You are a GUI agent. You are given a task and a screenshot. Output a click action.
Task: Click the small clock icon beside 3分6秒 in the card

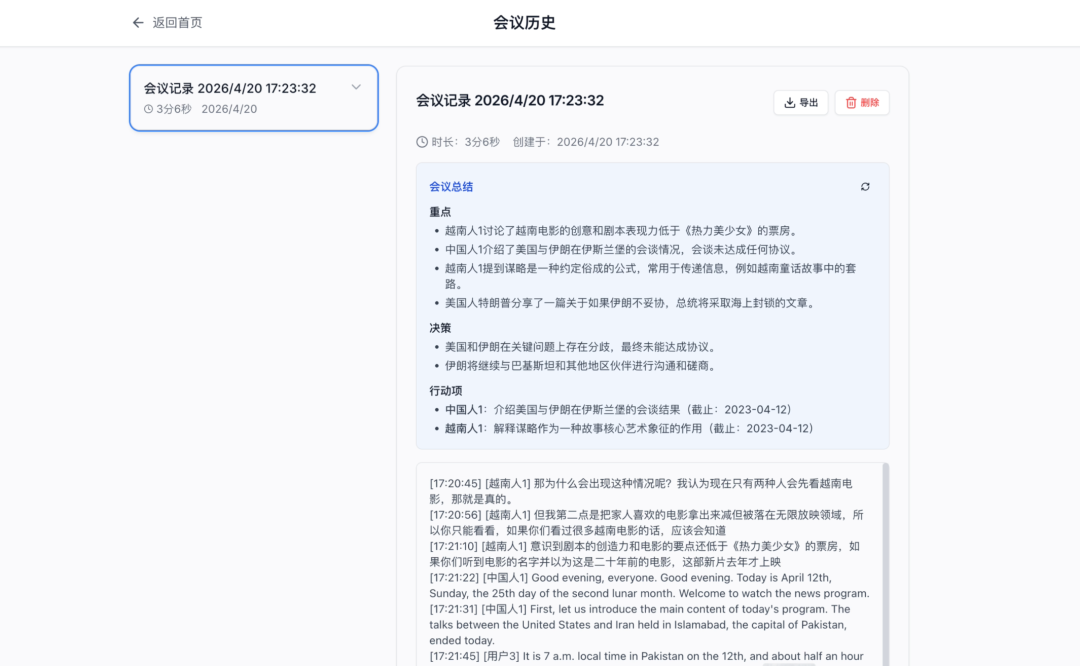tap(148, 109)
